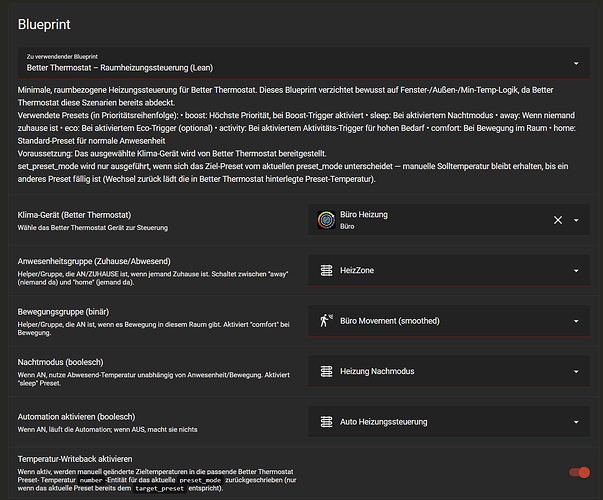
Task: Expand the blueprint selector dropdown arrow
Action: 575,63
